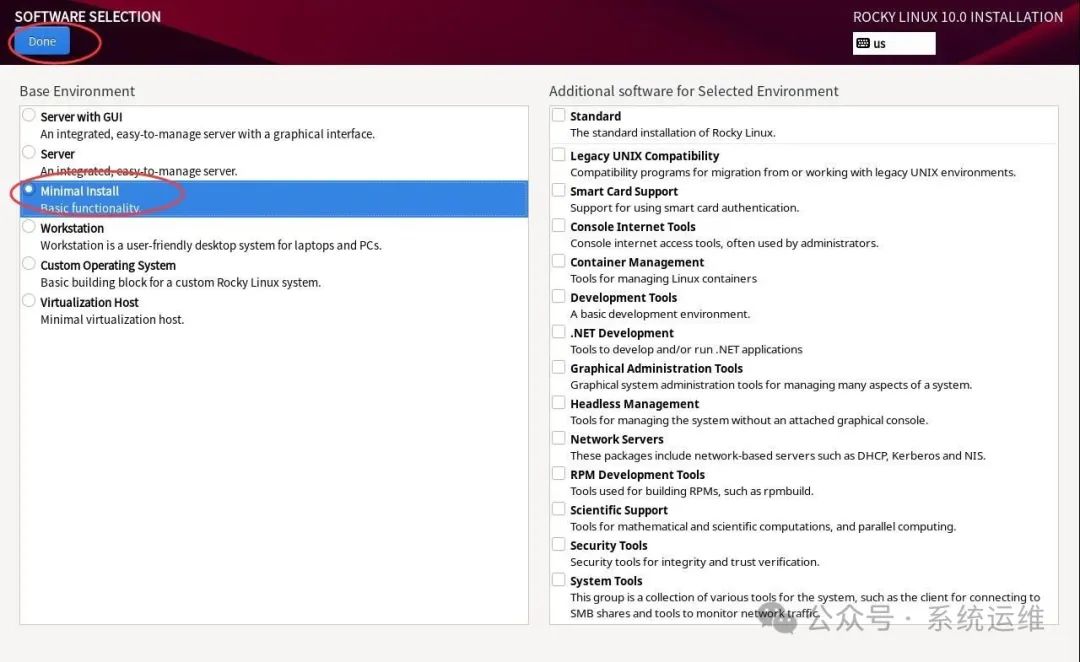Tick .NET Development checkbox
This screenshot has width=1080, height=662.
pos(559,332)
